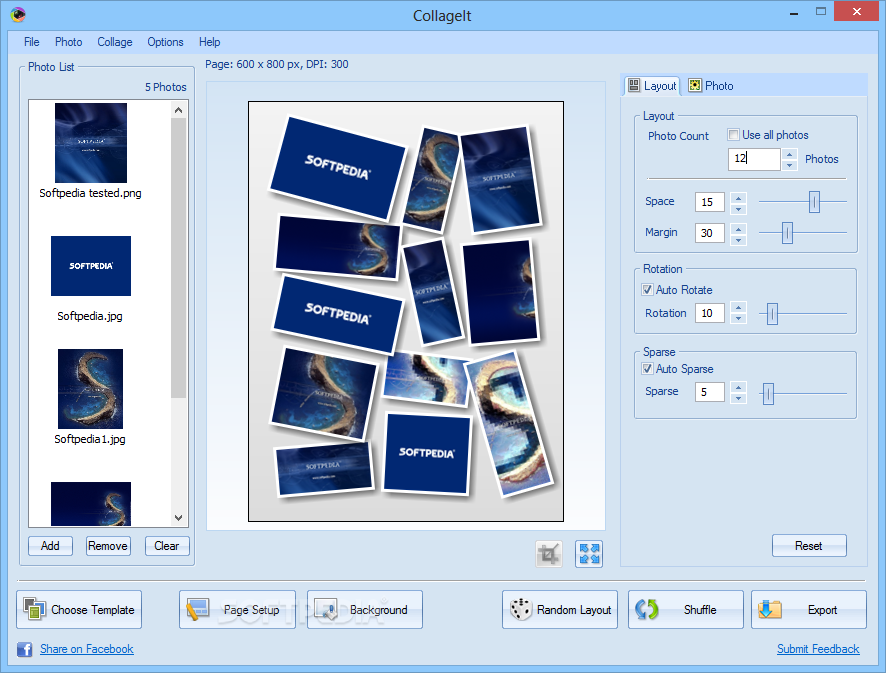The height and width of the screenshot is (673, 886).
Task: Open the Photo menu
Action: (68, 42)
